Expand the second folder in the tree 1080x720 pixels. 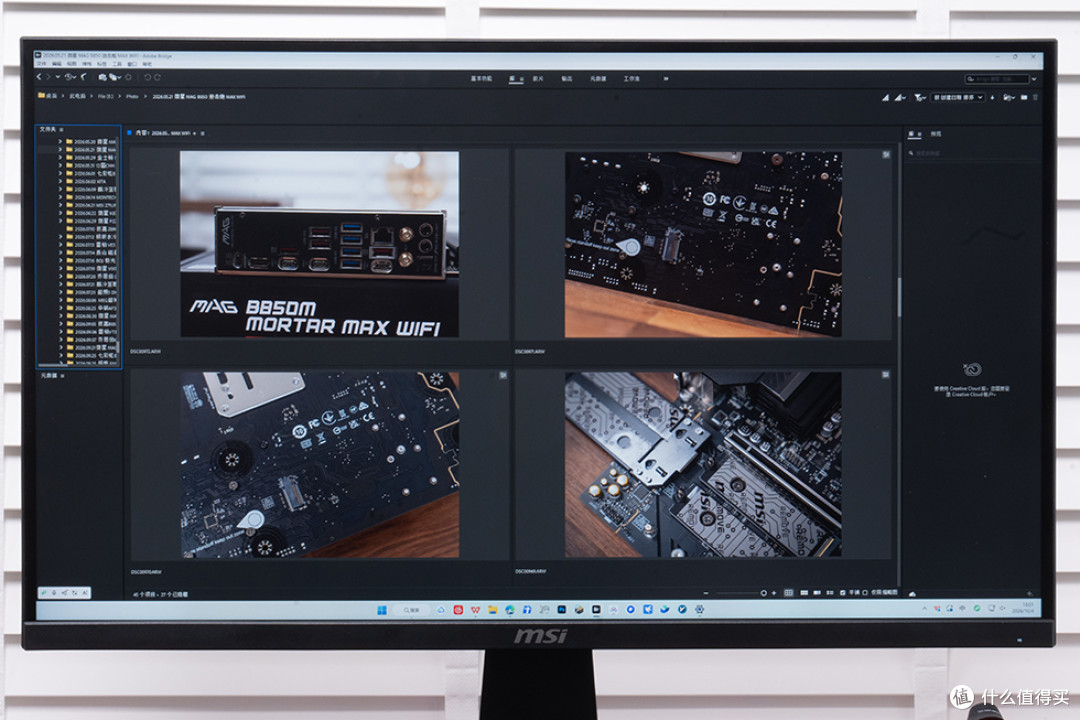[x=60, y=150]
